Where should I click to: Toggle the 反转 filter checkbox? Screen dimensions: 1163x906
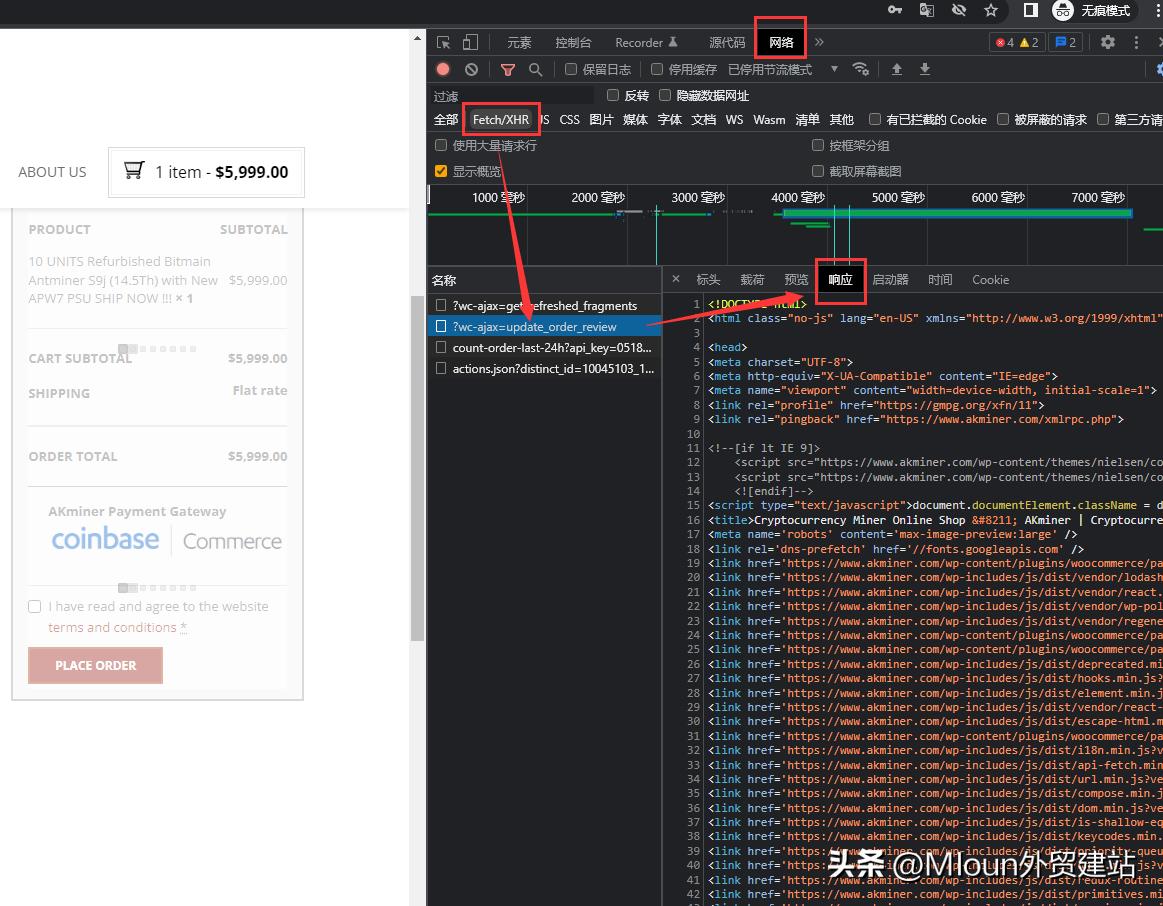[611, 95]
